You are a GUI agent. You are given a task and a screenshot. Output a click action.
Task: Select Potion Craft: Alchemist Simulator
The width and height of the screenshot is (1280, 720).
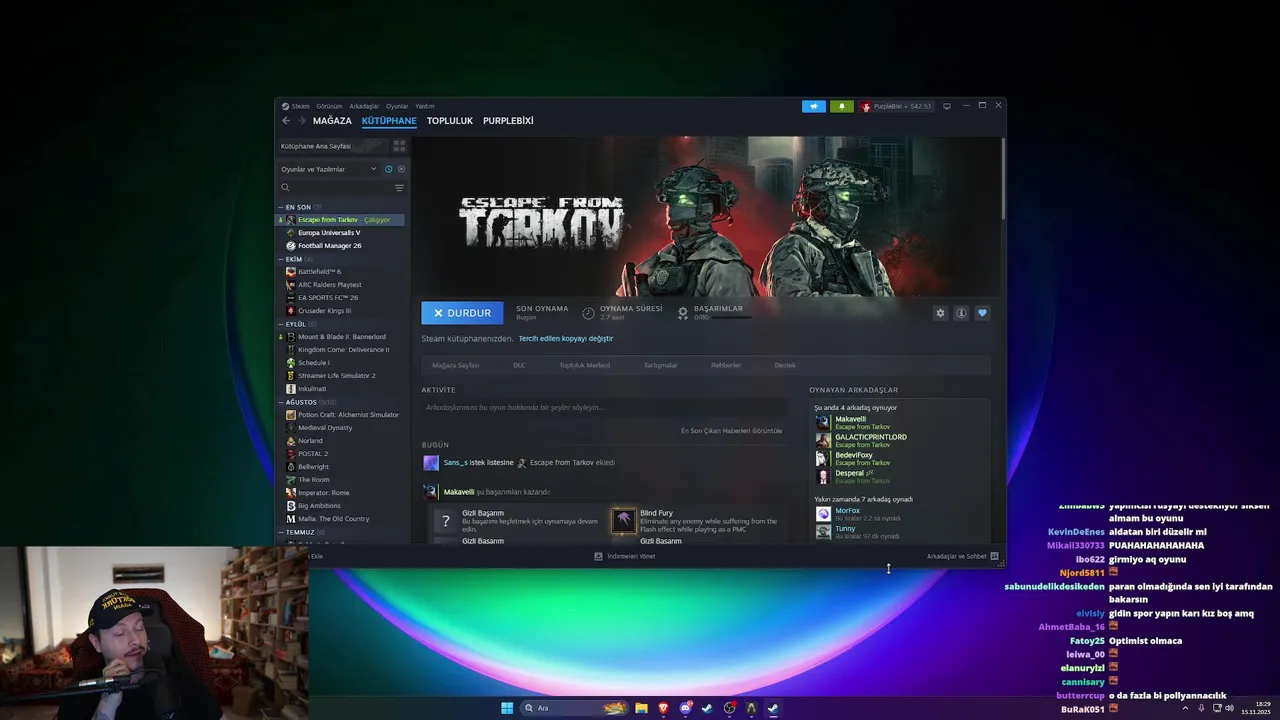tap(348, 415)
